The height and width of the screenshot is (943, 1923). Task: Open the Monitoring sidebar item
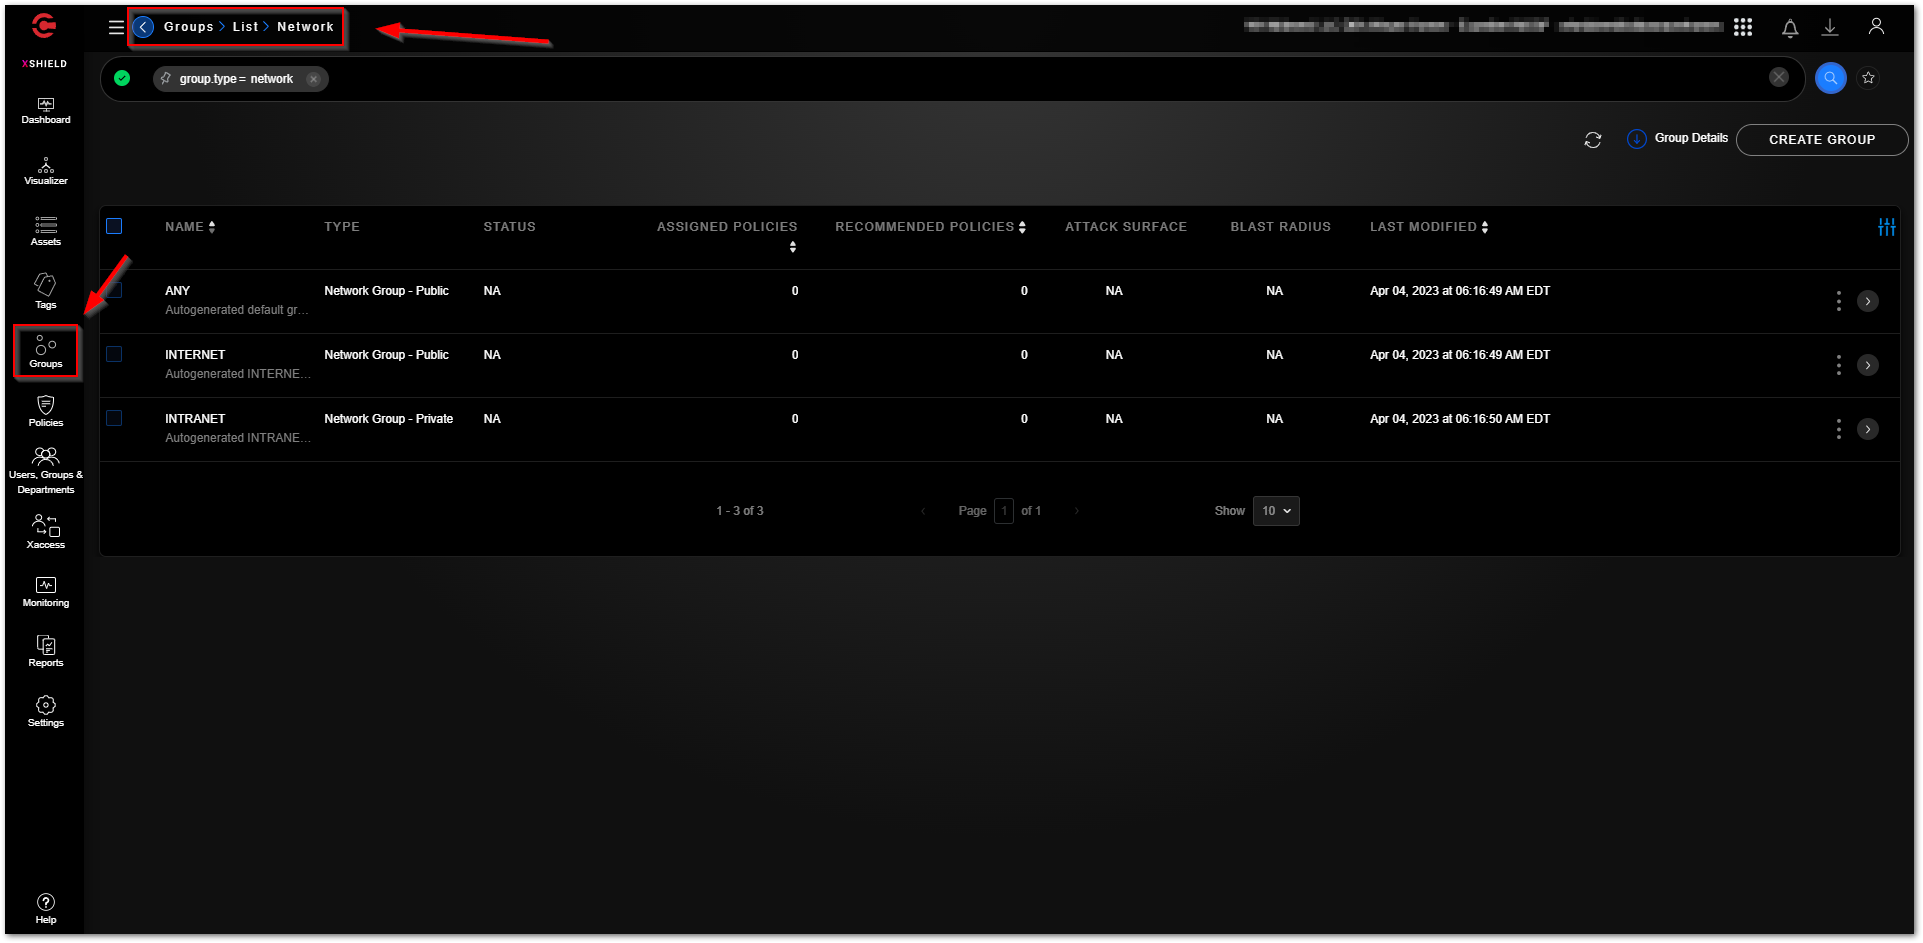(46, 592)
